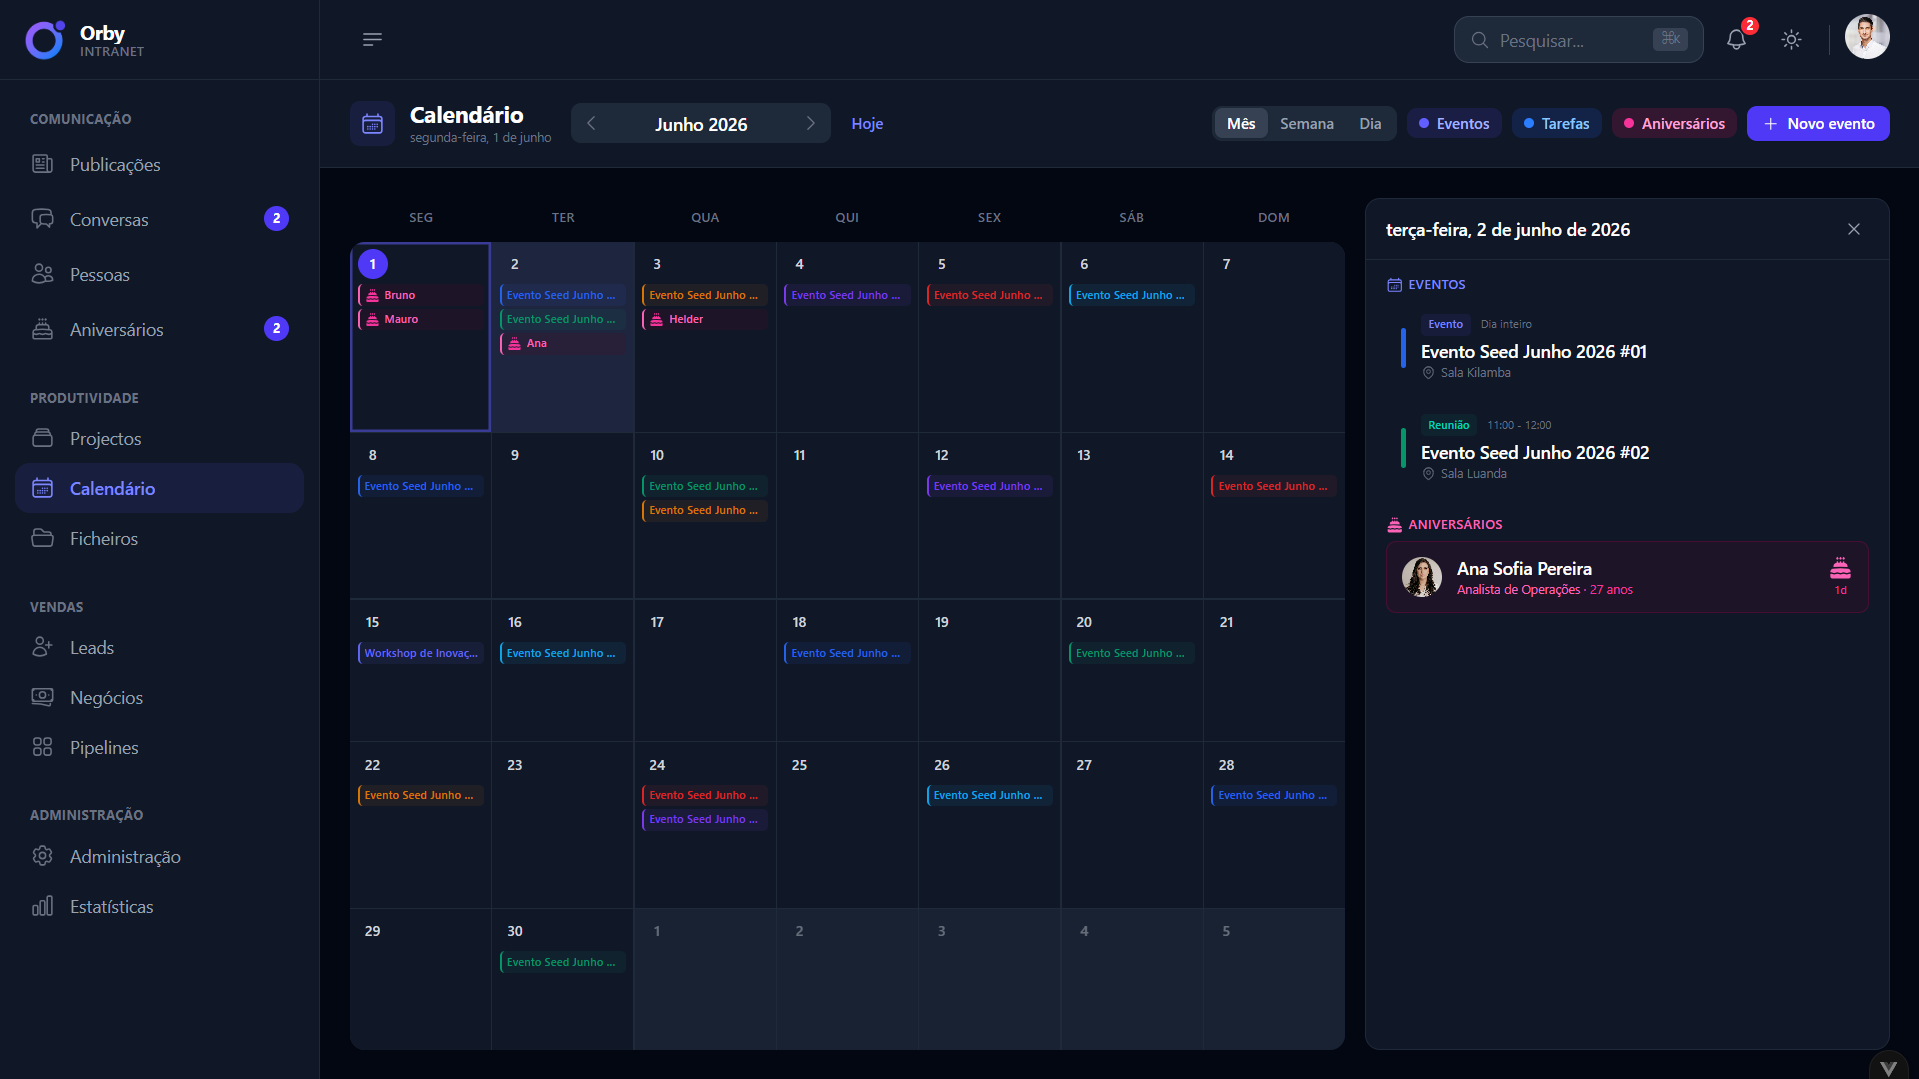This screenshot has width=1919, height=1079.
Task: Click cake icon on Ana Sofia card
Action: point(1840,568)
